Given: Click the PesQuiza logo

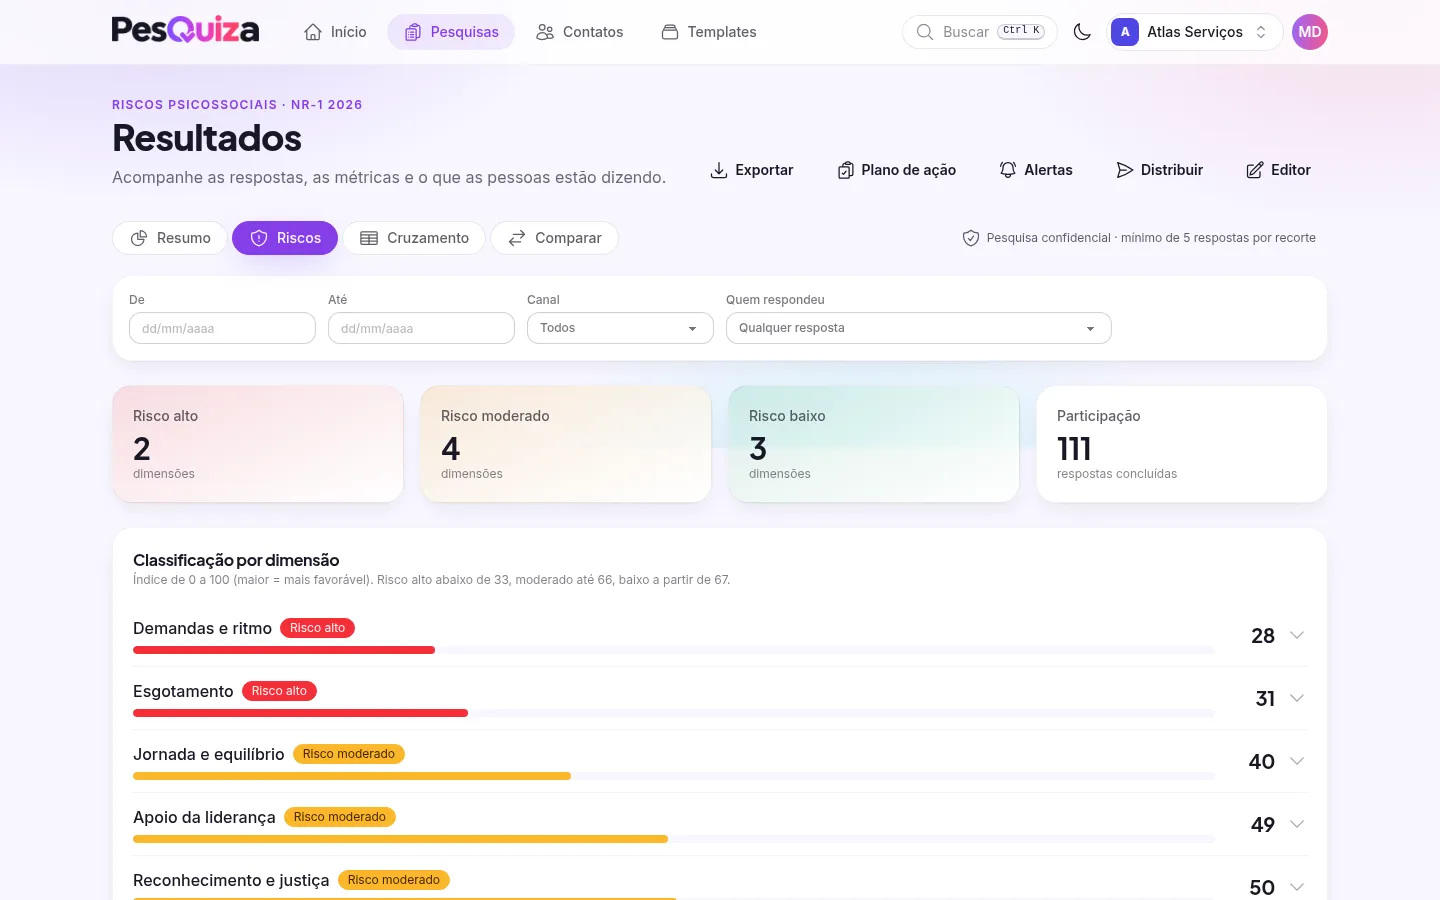Looking at the screenshot, I should tap(185, 30).
